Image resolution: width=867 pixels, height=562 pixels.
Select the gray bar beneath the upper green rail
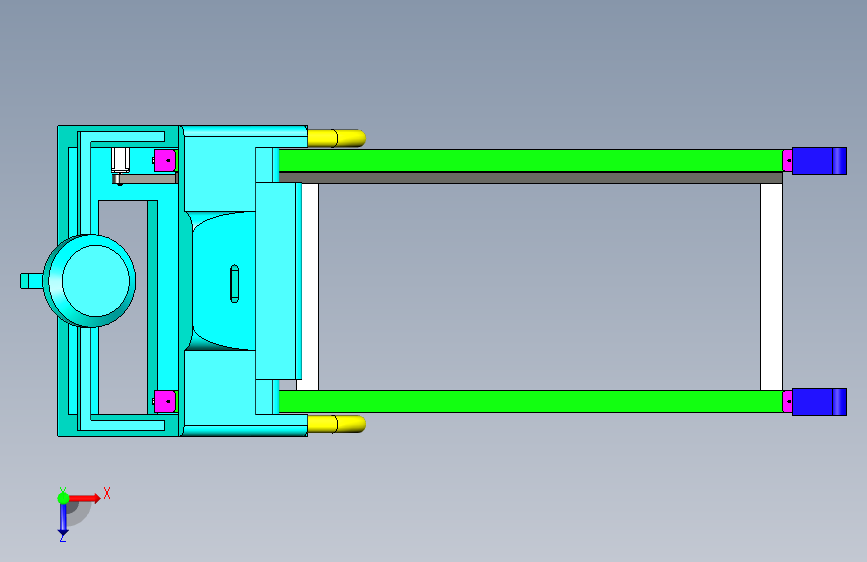(x=531, y=178)
